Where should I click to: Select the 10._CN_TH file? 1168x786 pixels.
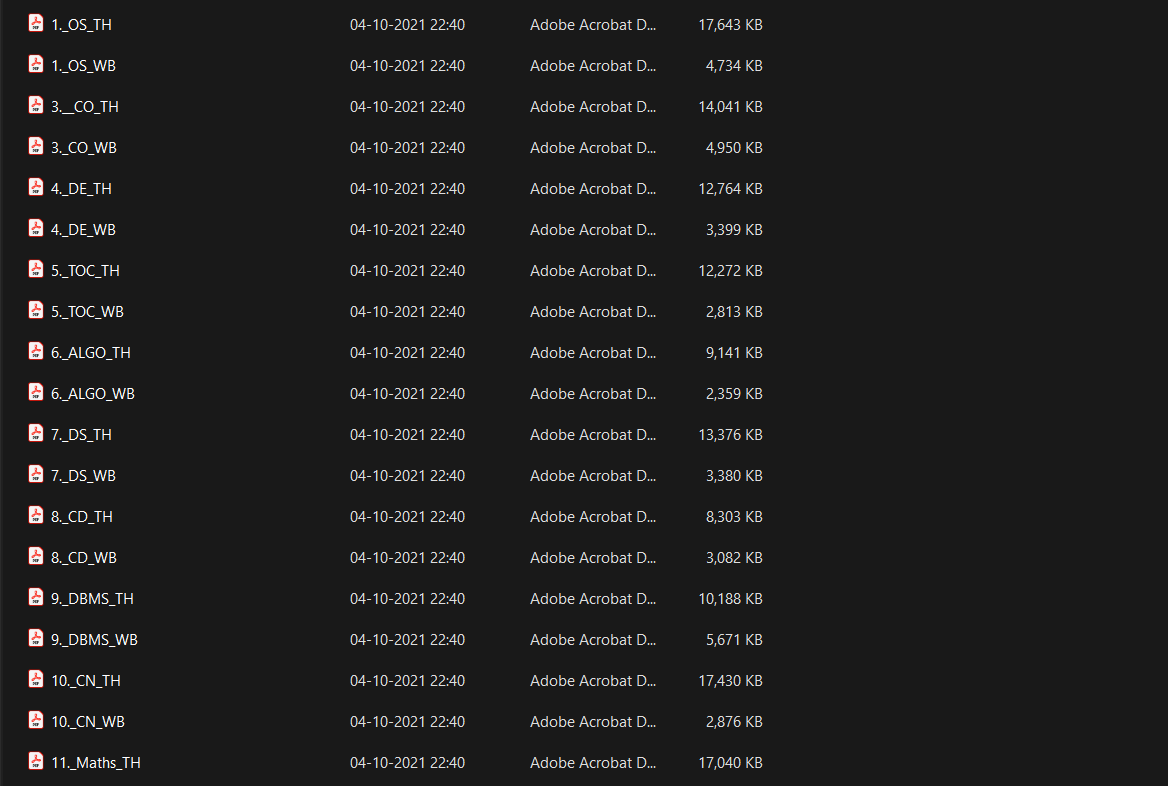point(86,680)
